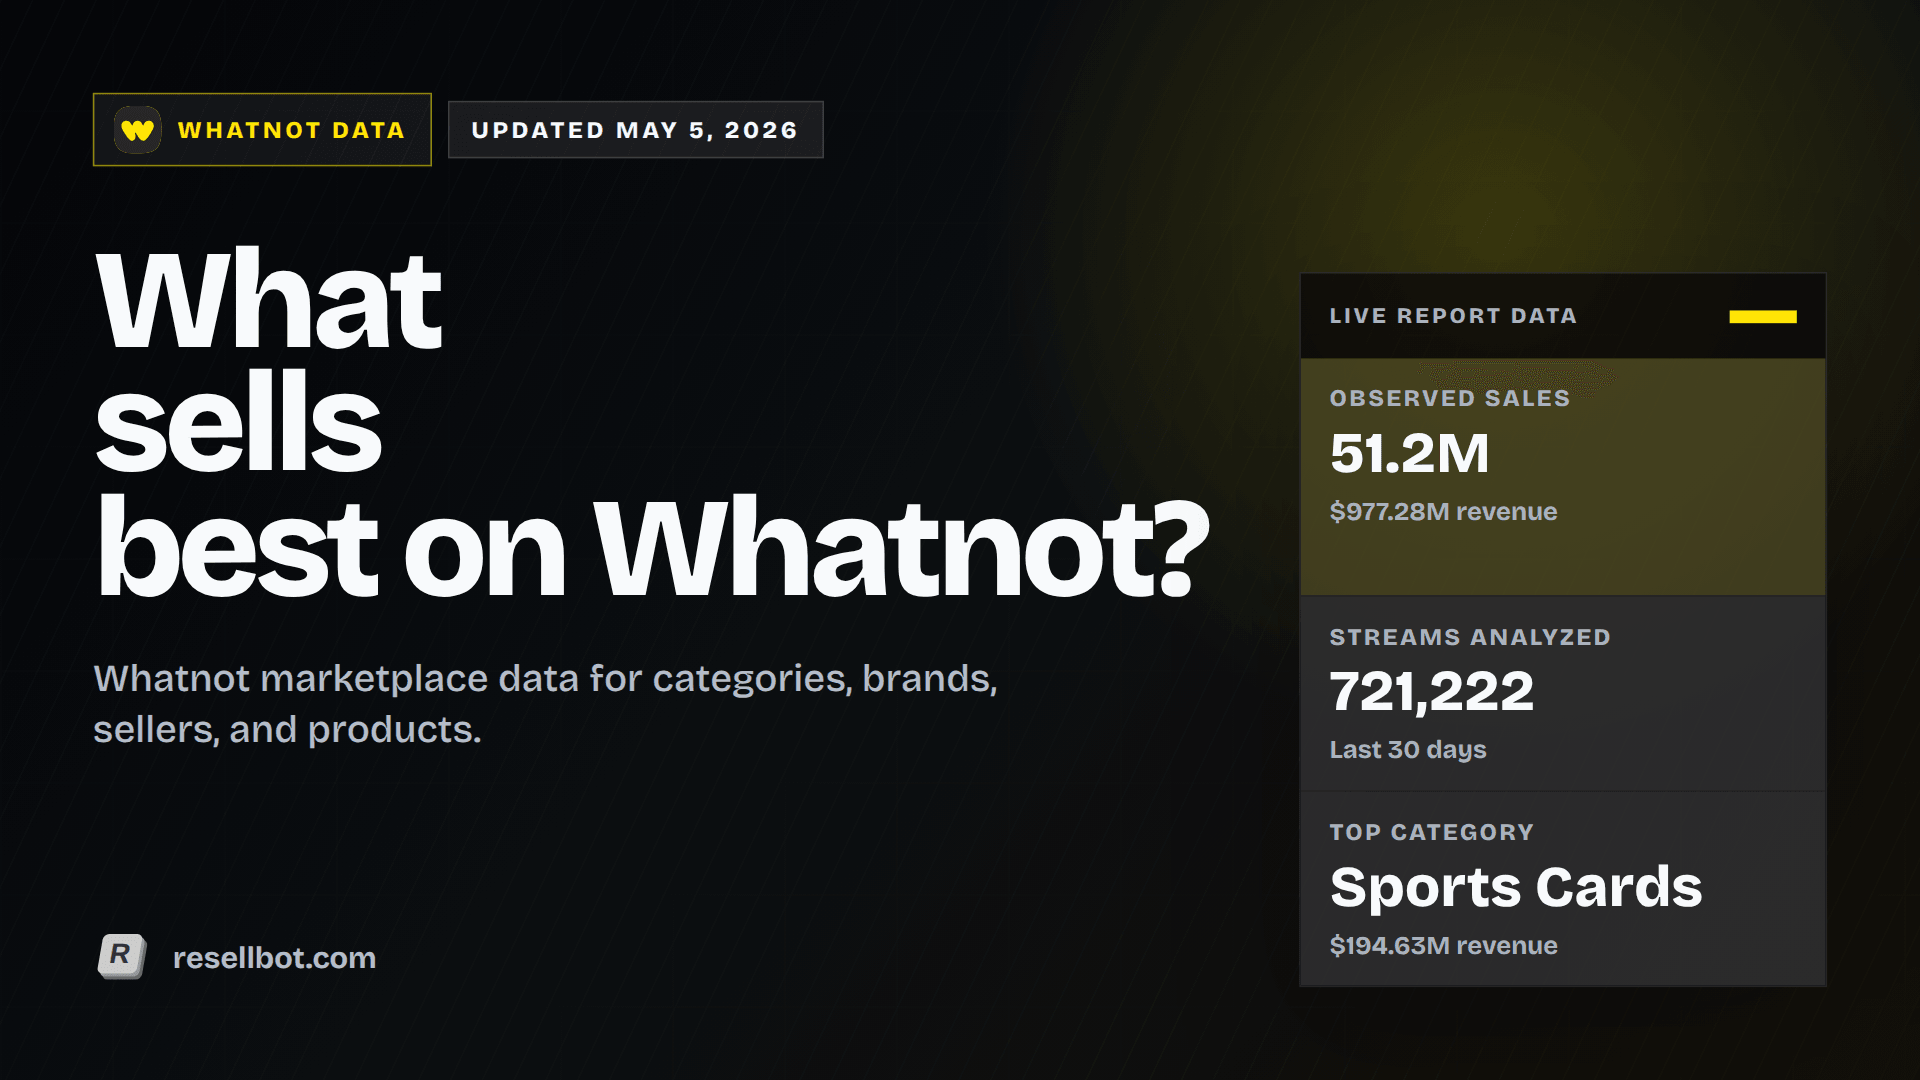Click the STREAMS ANALYZED label
The height and width of the screenshot is (1080, 1920).
pyautogui.click(x=1470, y=637)
